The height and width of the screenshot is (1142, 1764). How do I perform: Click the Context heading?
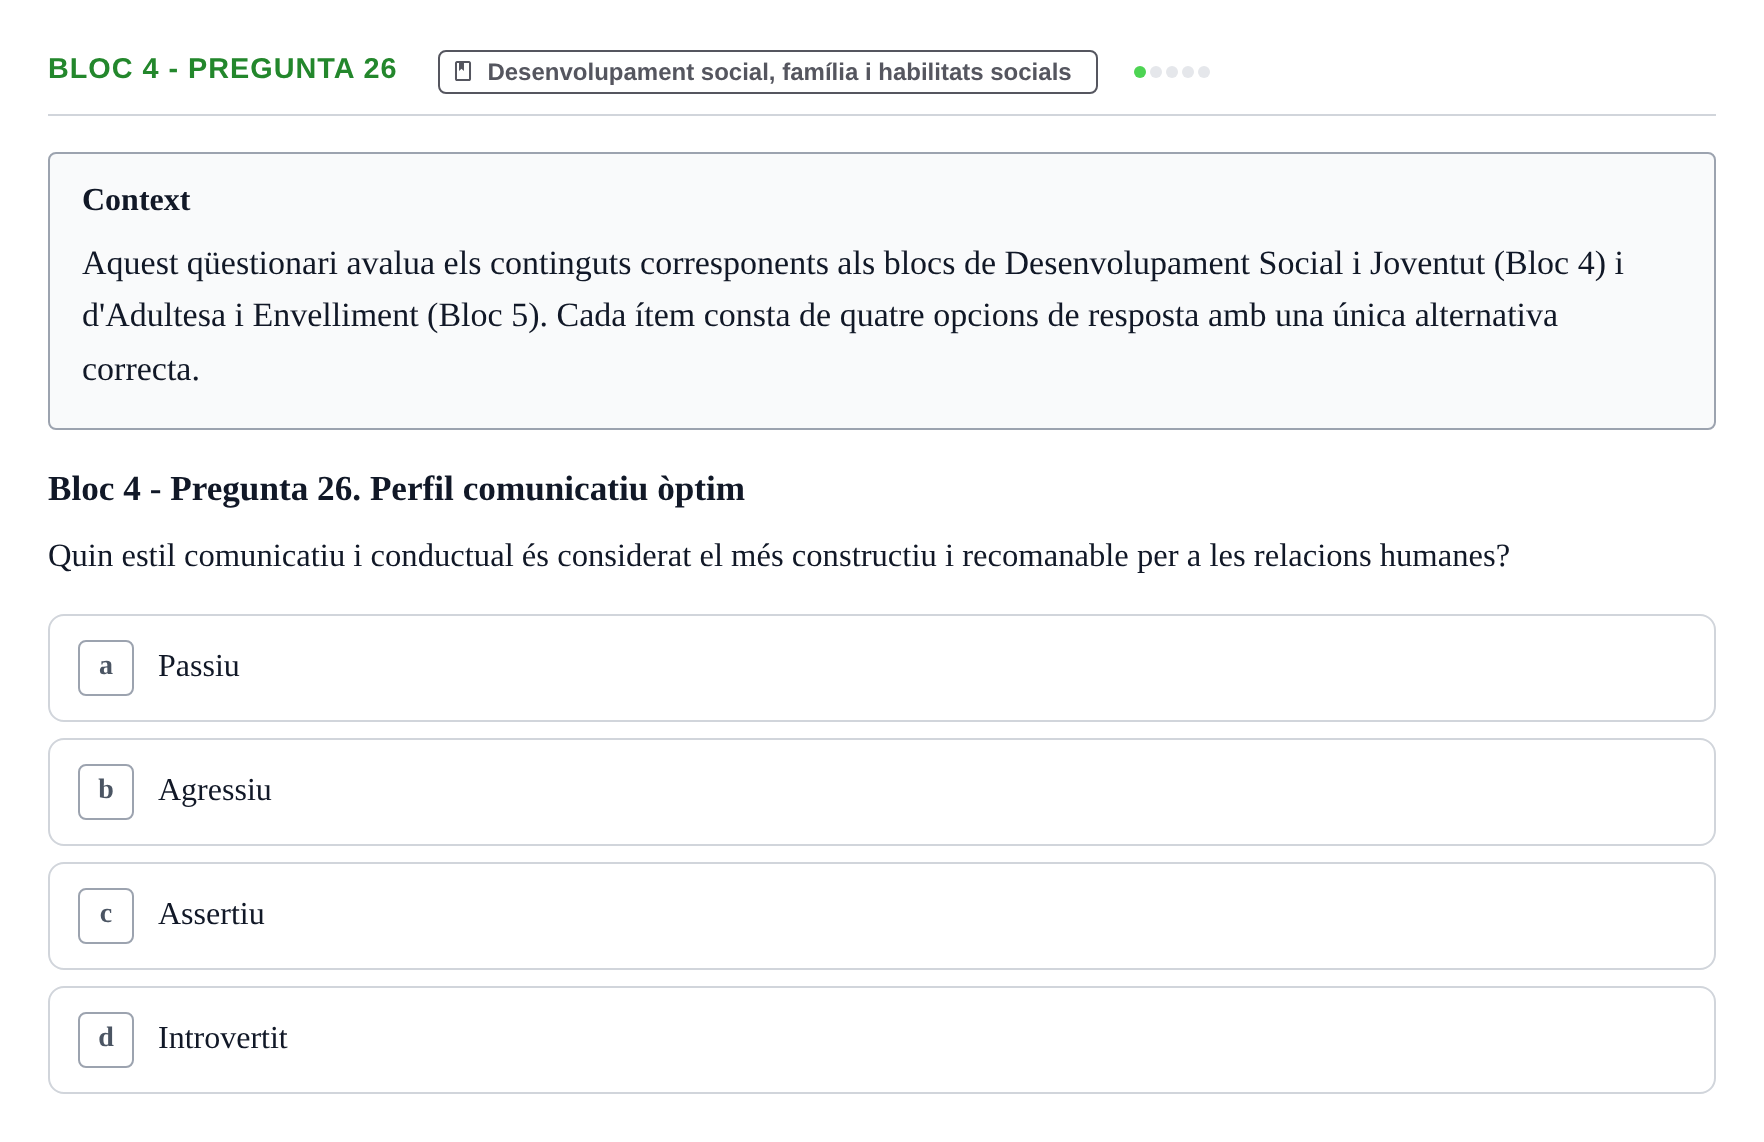(x=136, y=200)
